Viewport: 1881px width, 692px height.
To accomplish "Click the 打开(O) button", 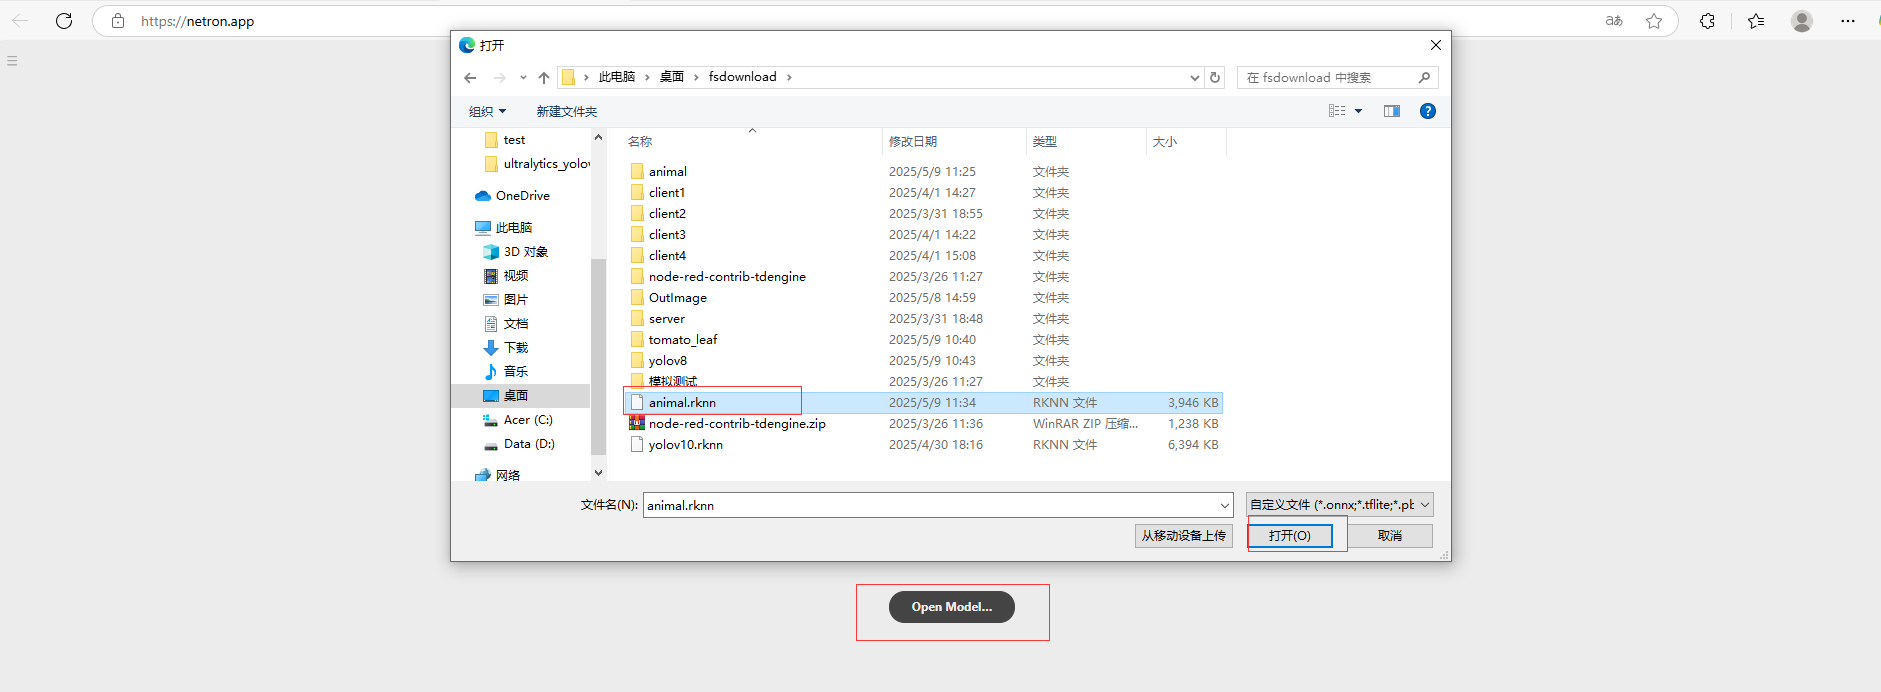I will pos(1289,536).
